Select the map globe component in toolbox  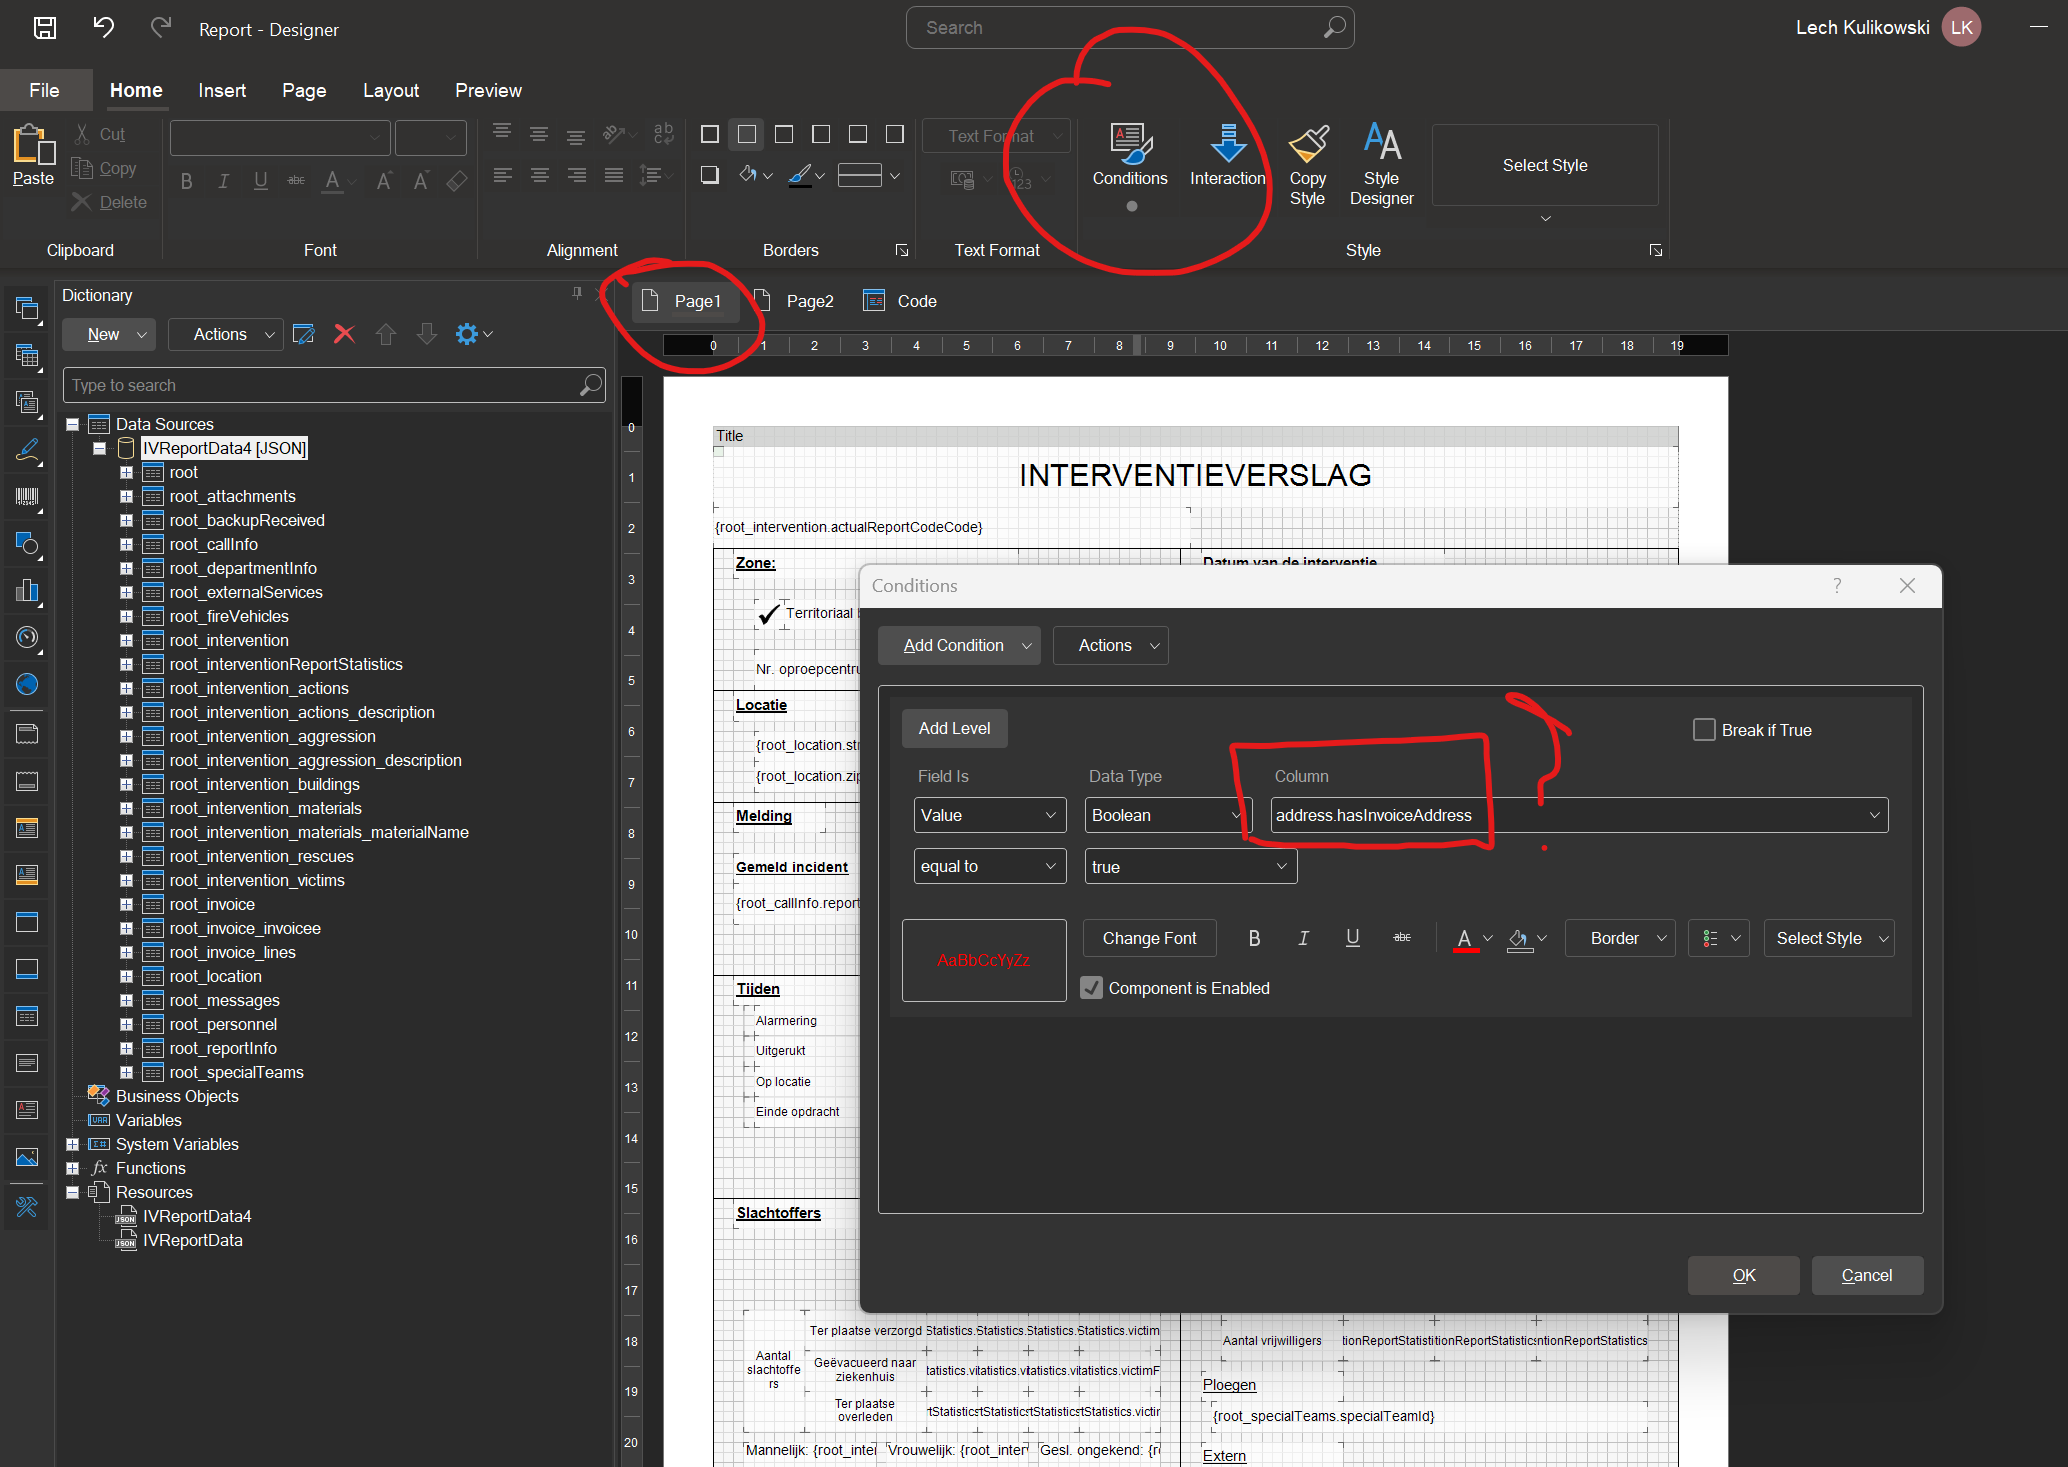pyautogui.click(x=27, y=685)
